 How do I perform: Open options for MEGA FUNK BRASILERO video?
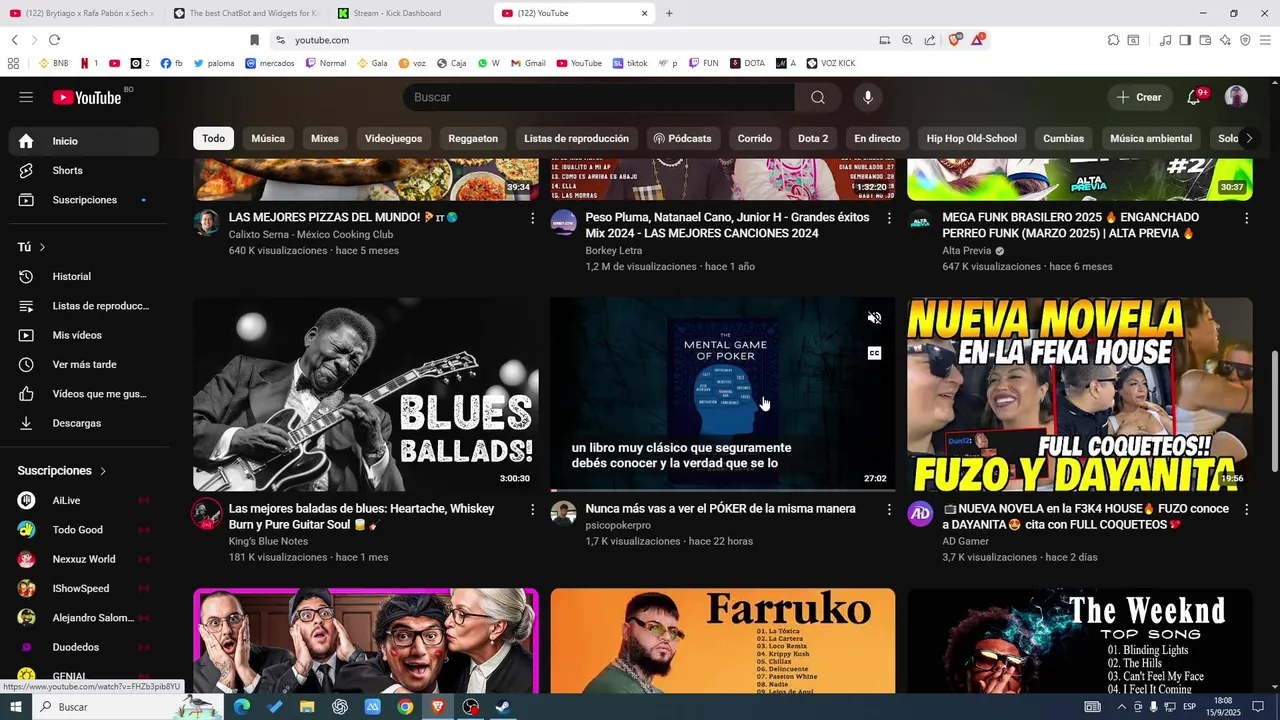(x=1246, y=218)
